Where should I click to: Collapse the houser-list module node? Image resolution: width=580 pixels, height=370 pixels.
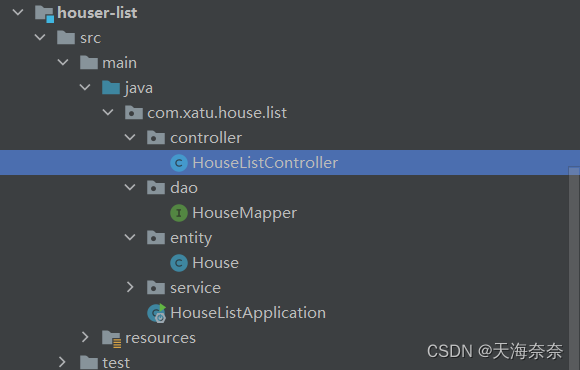click(18, 13)
